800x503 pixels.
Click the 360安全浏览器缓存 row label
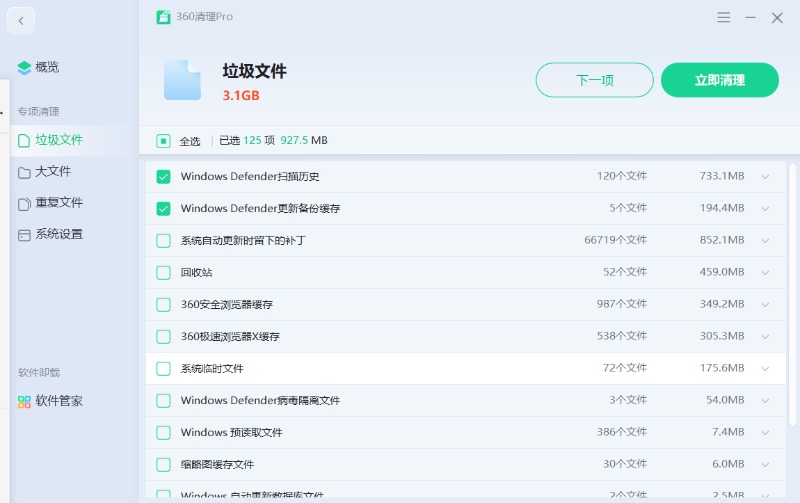227,305
